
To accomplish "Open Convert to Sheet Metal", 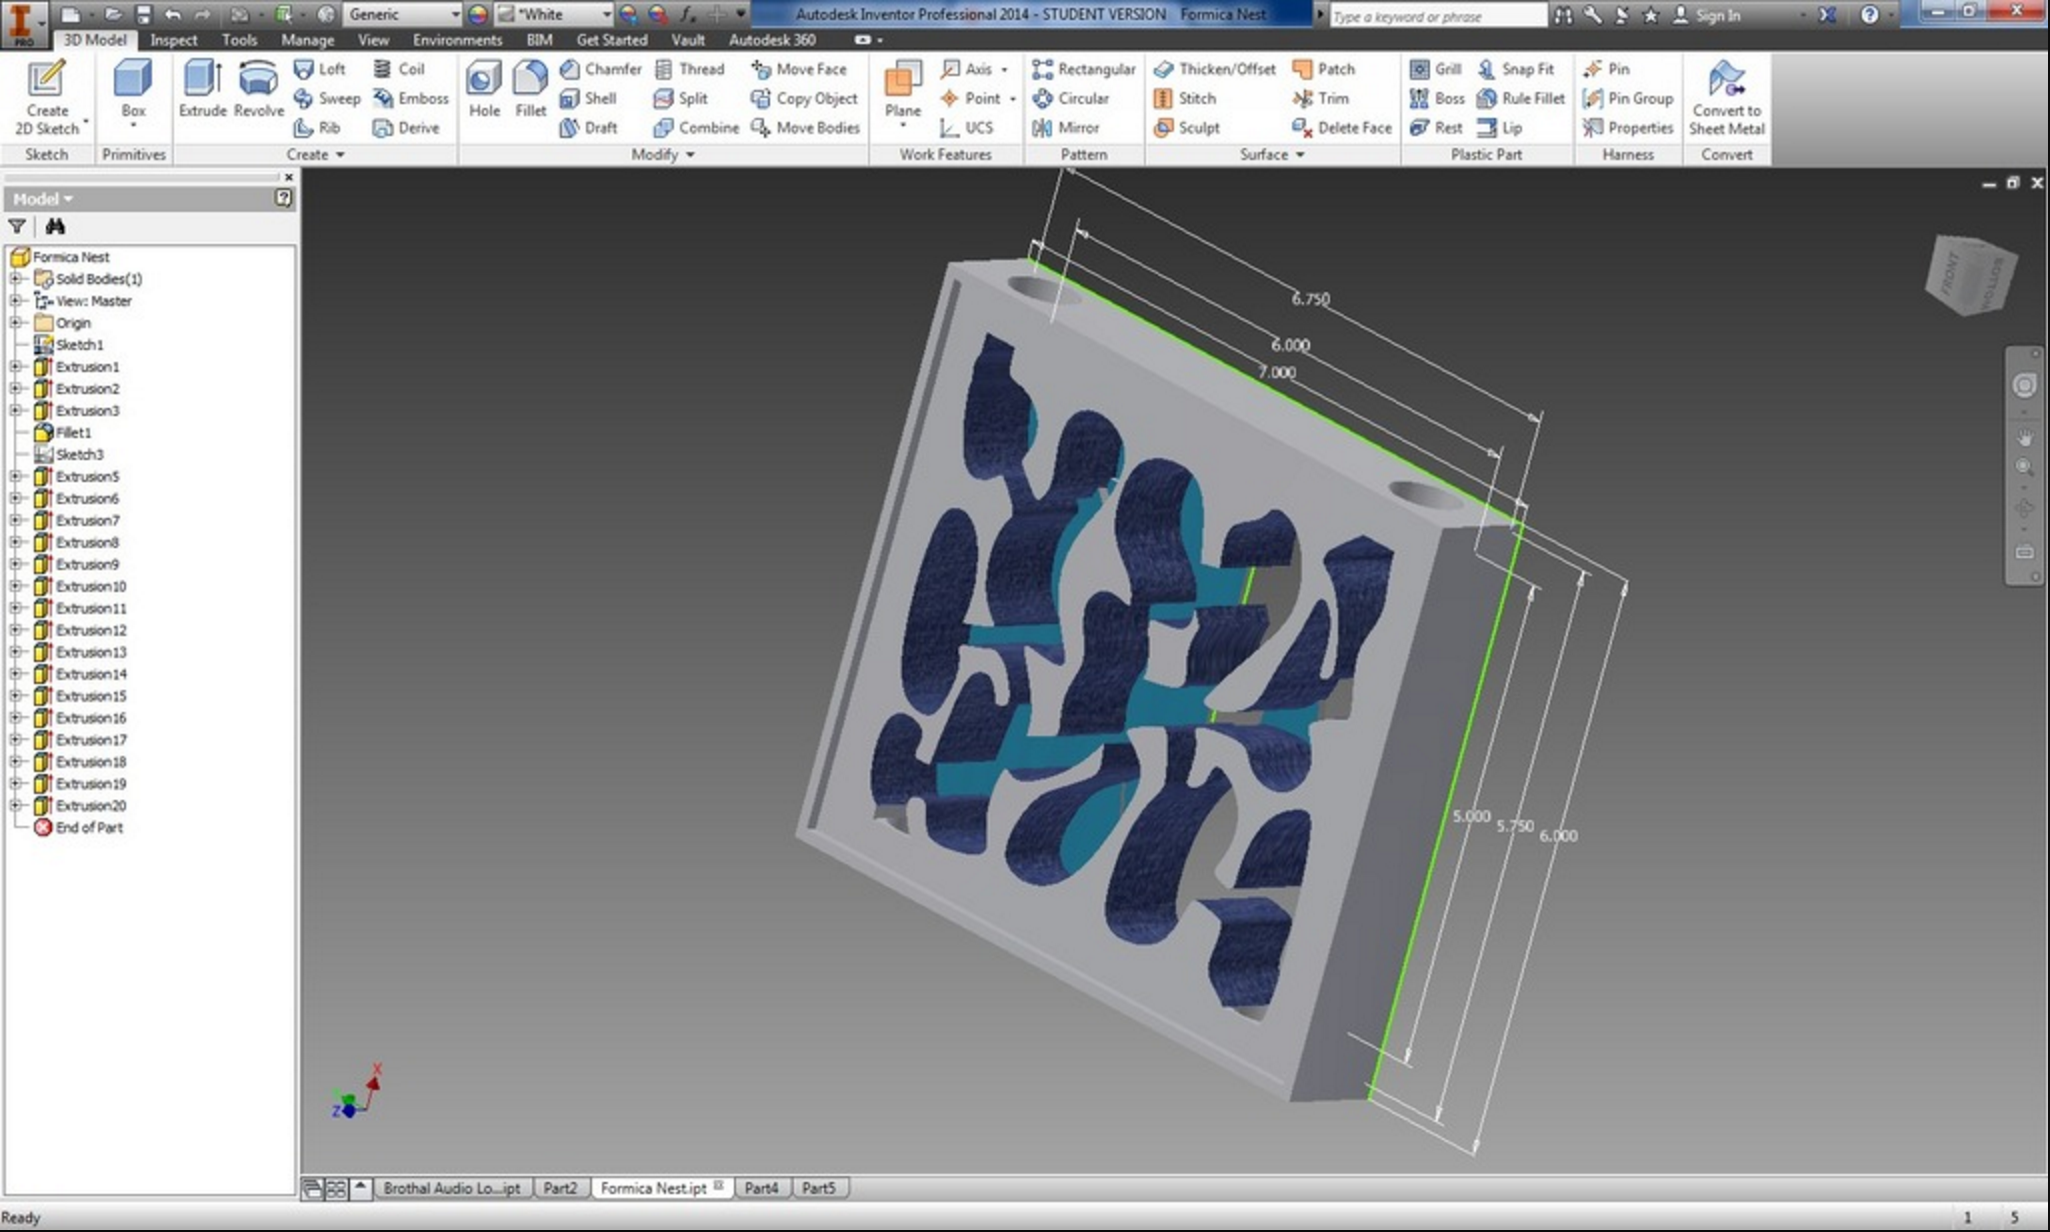I will [1726, 97].
